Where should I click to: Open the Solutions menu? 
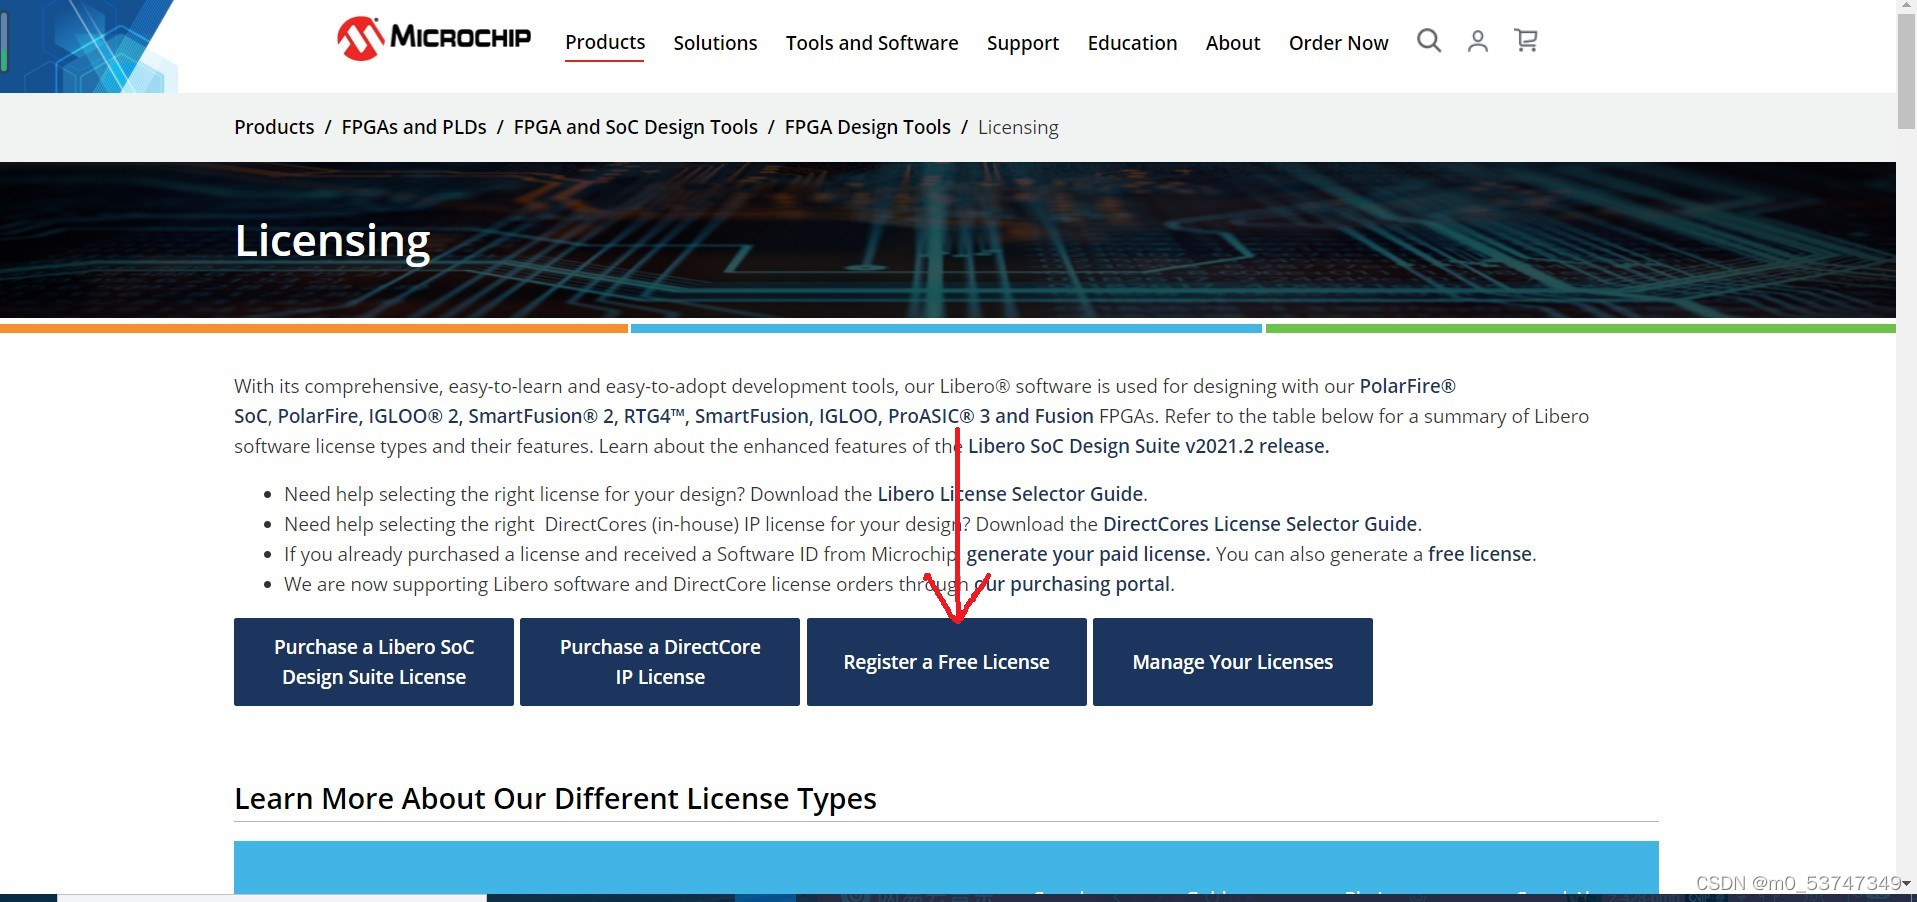point(715,43)
